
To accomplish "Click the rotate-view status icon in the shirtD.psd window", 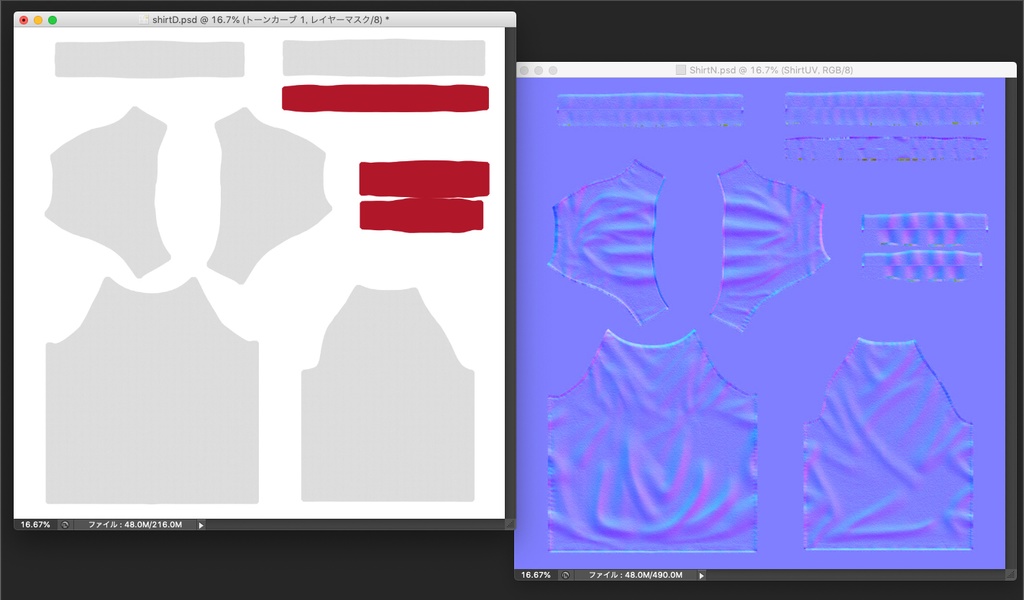I will point(65,524).
